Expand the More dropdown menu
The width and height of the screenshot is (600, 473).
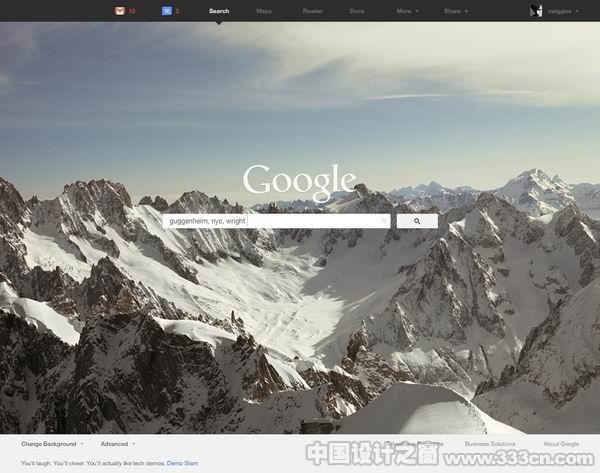click(x=407, y=11)
